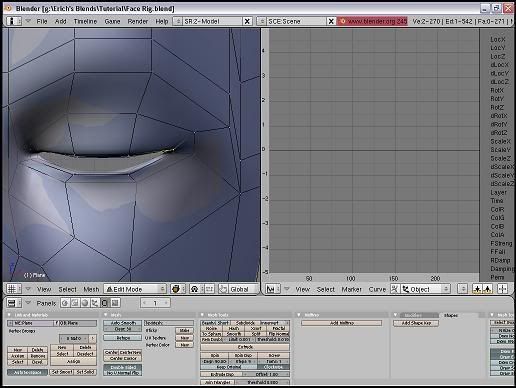Toggle Clockwise spin option
Image resolution: width=516 pixels, height=388 pixels.
273,367
